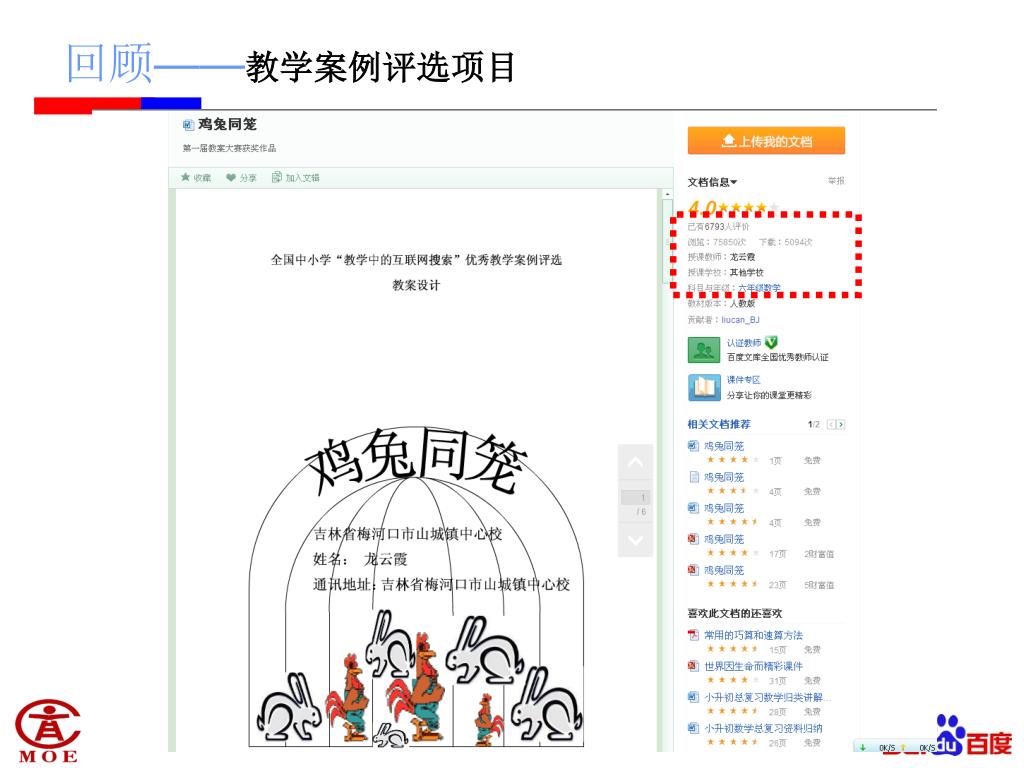Click the 鸡兔同笼 document type icon in title
1024x768 pixels.
[x=188, y=125]
